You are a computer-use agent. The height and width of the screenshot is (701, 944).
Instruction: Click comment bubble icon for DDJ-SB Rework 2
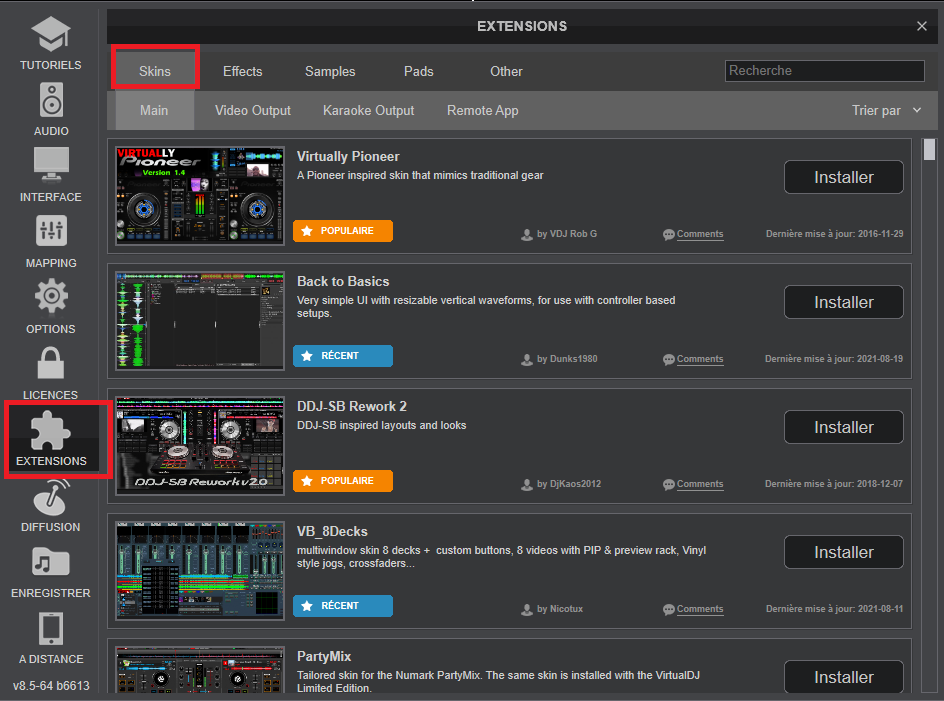point(668,484)
